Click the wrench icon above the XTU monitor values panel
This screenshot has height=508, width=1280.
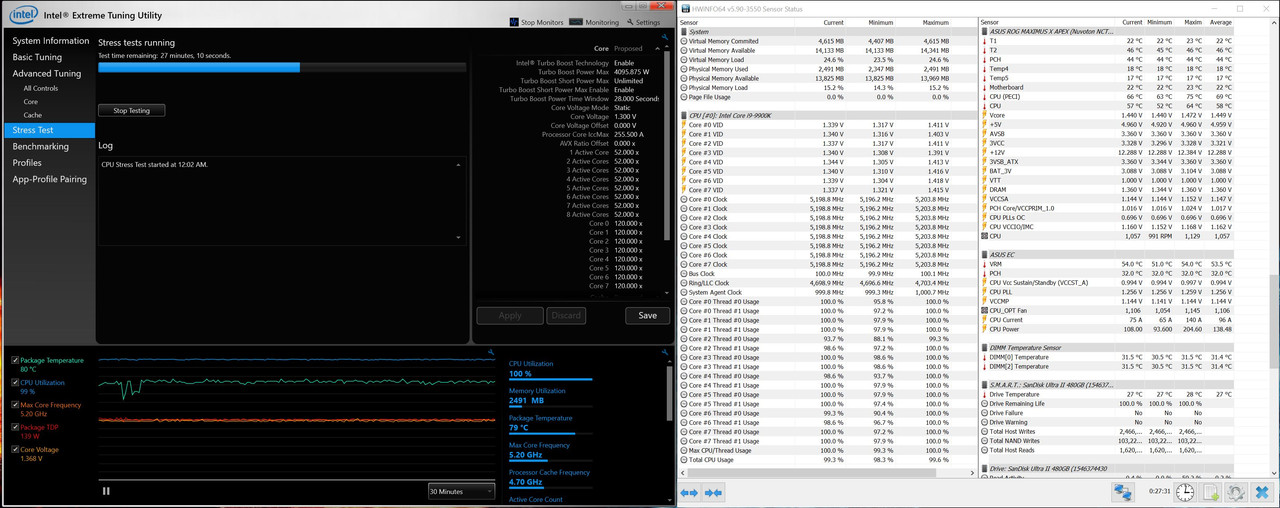[666, 351]
